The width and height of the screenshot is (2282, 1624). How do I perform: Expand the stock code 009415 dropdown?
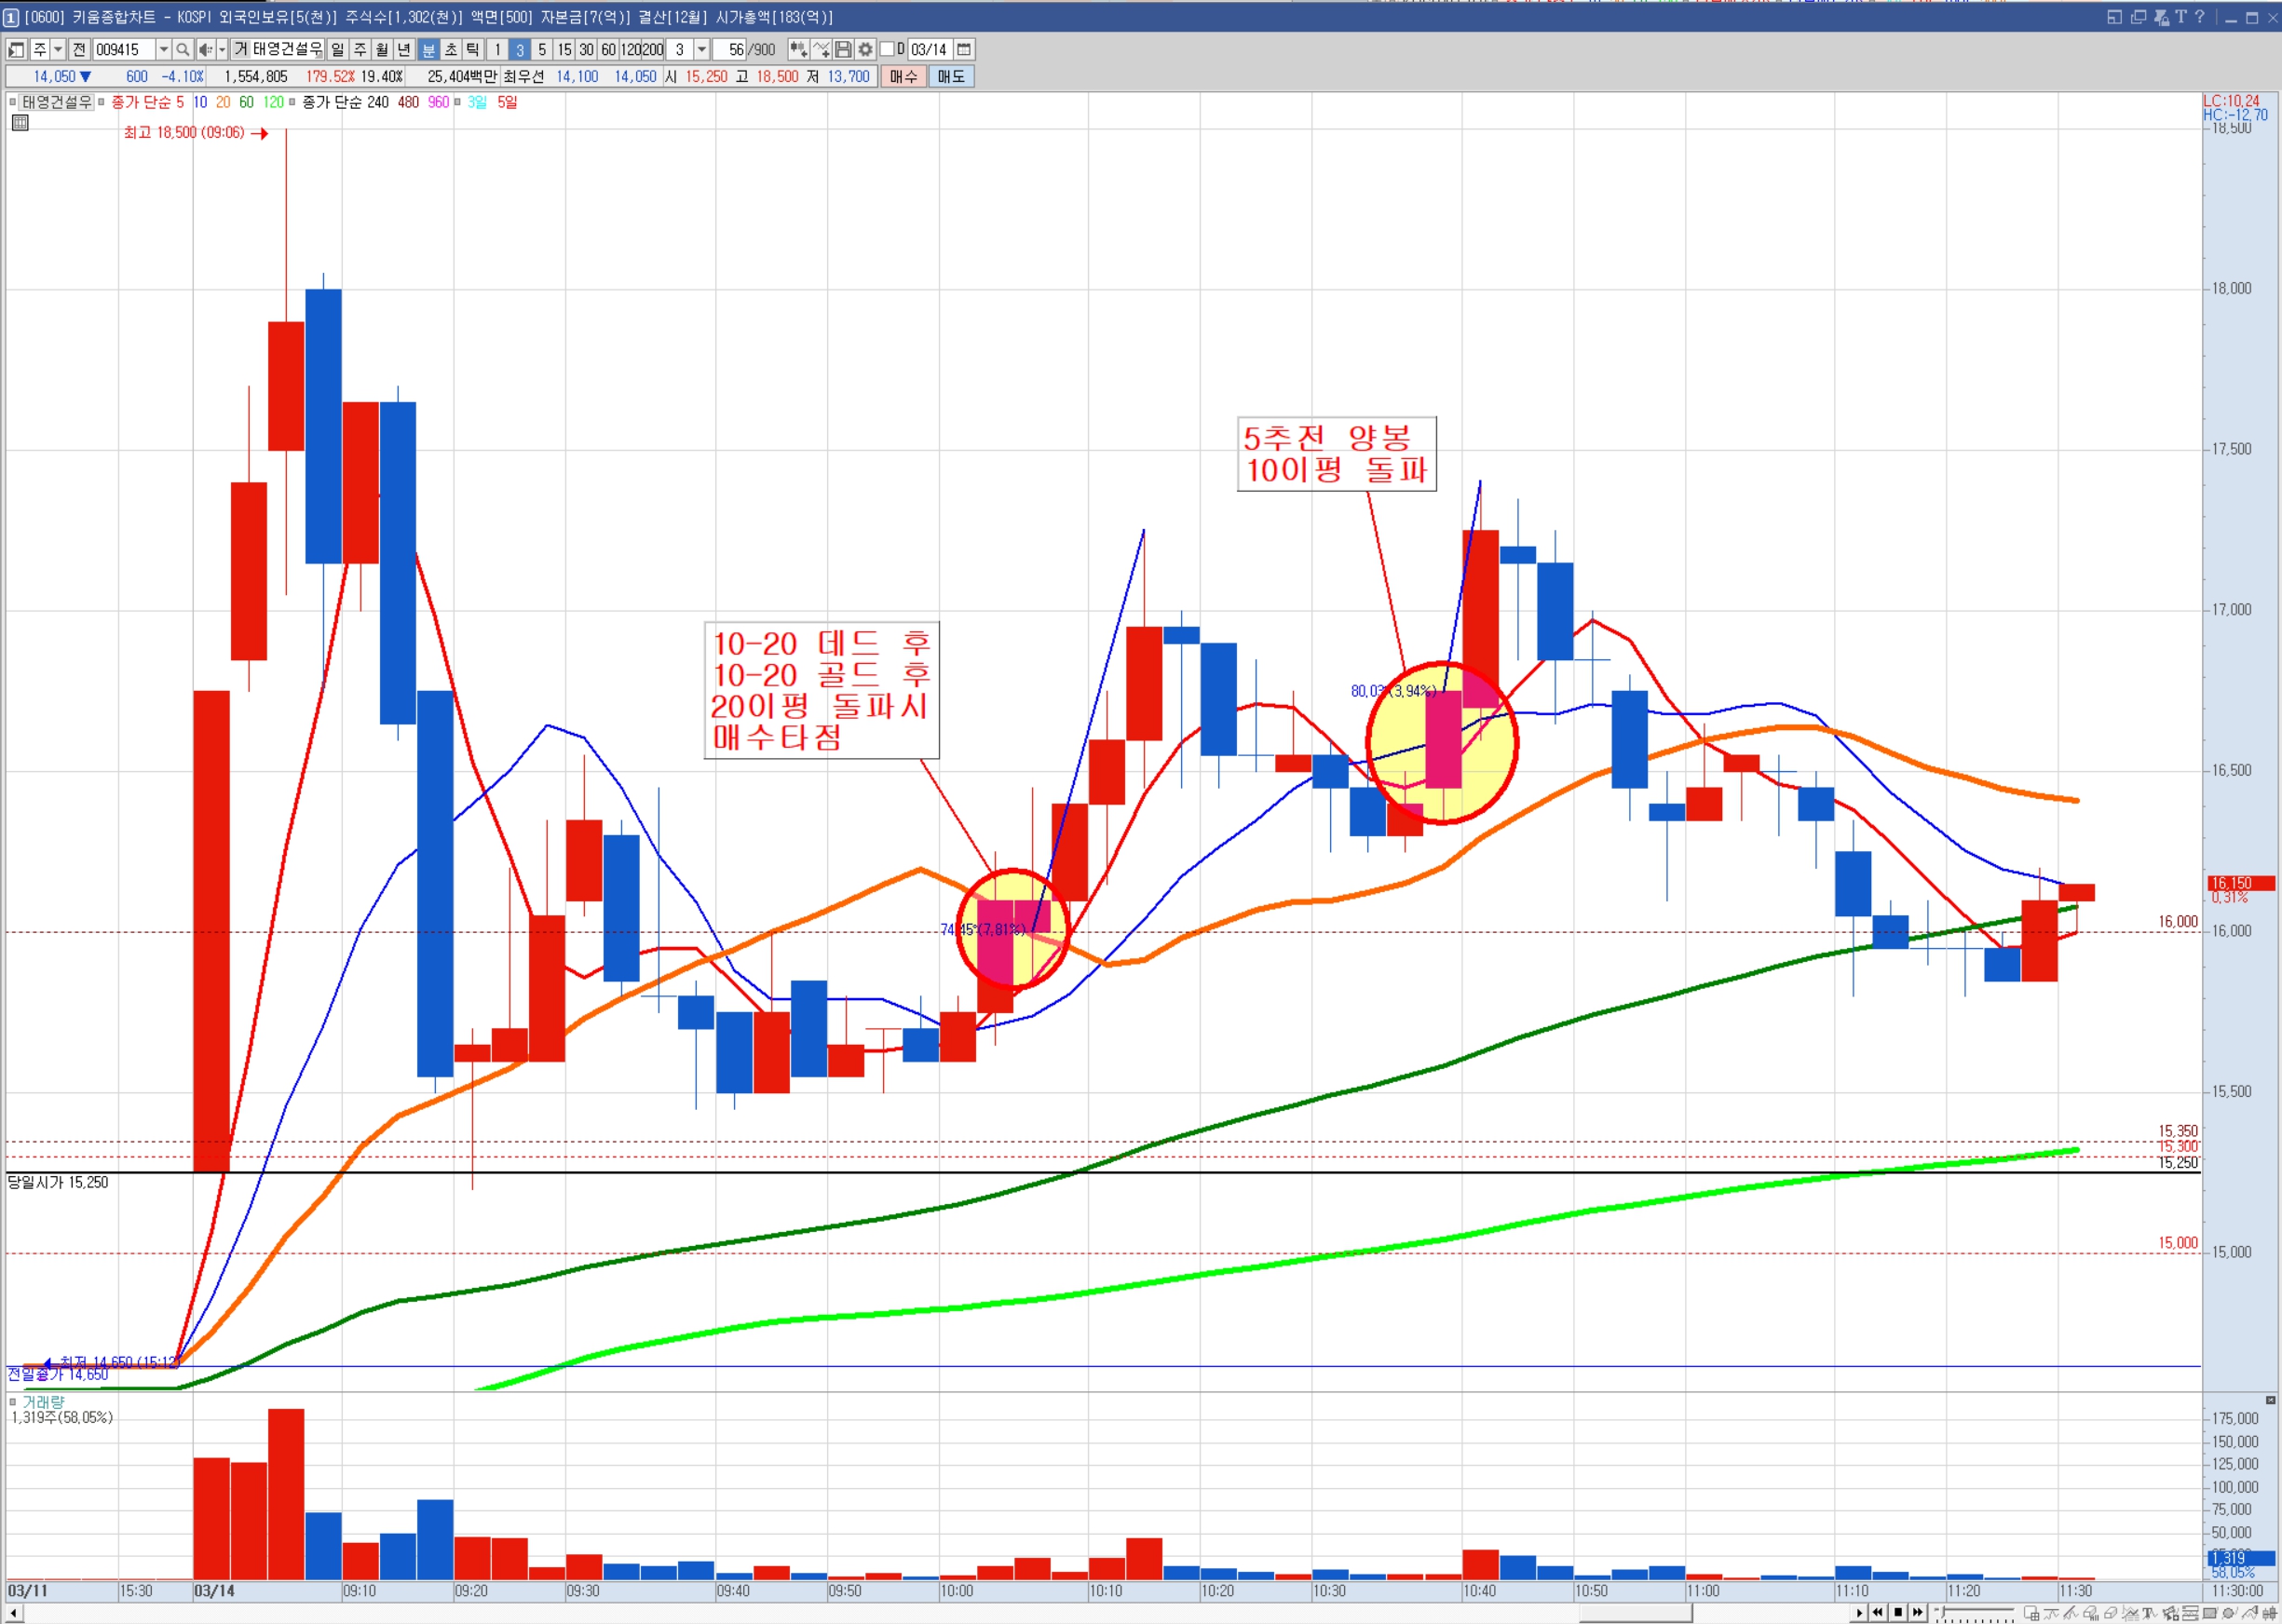pos(163,49)
